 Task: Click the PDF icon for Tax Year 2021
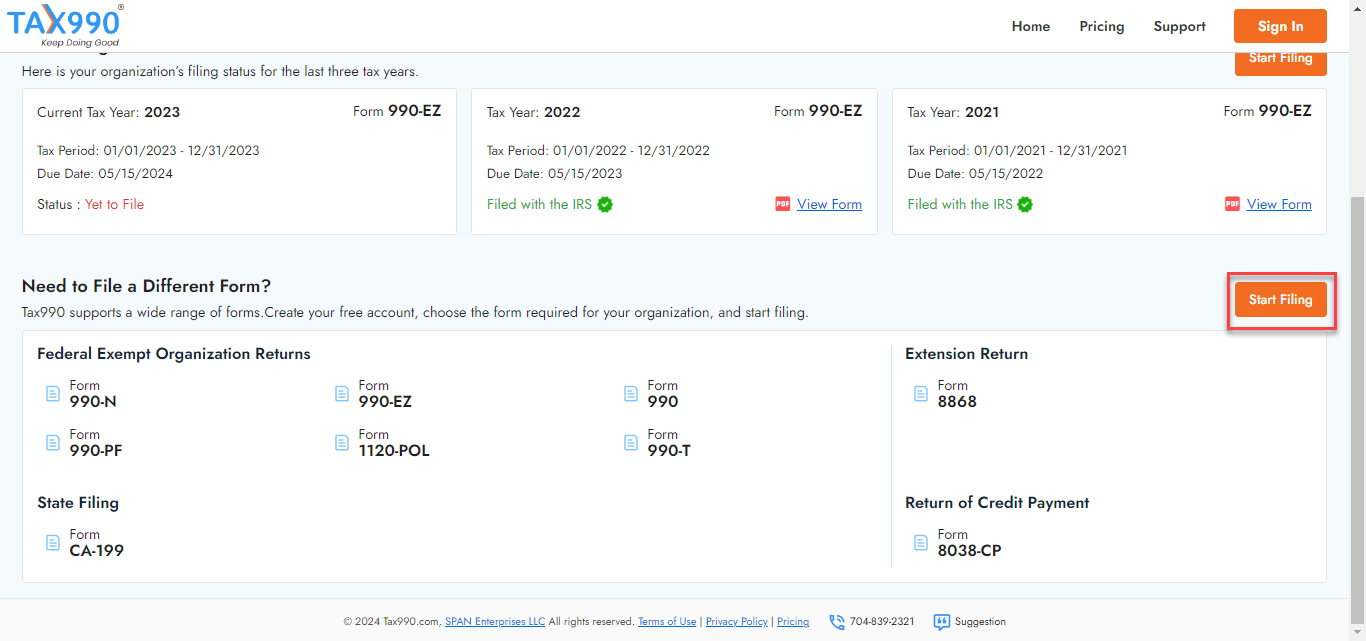point(1232,204)
